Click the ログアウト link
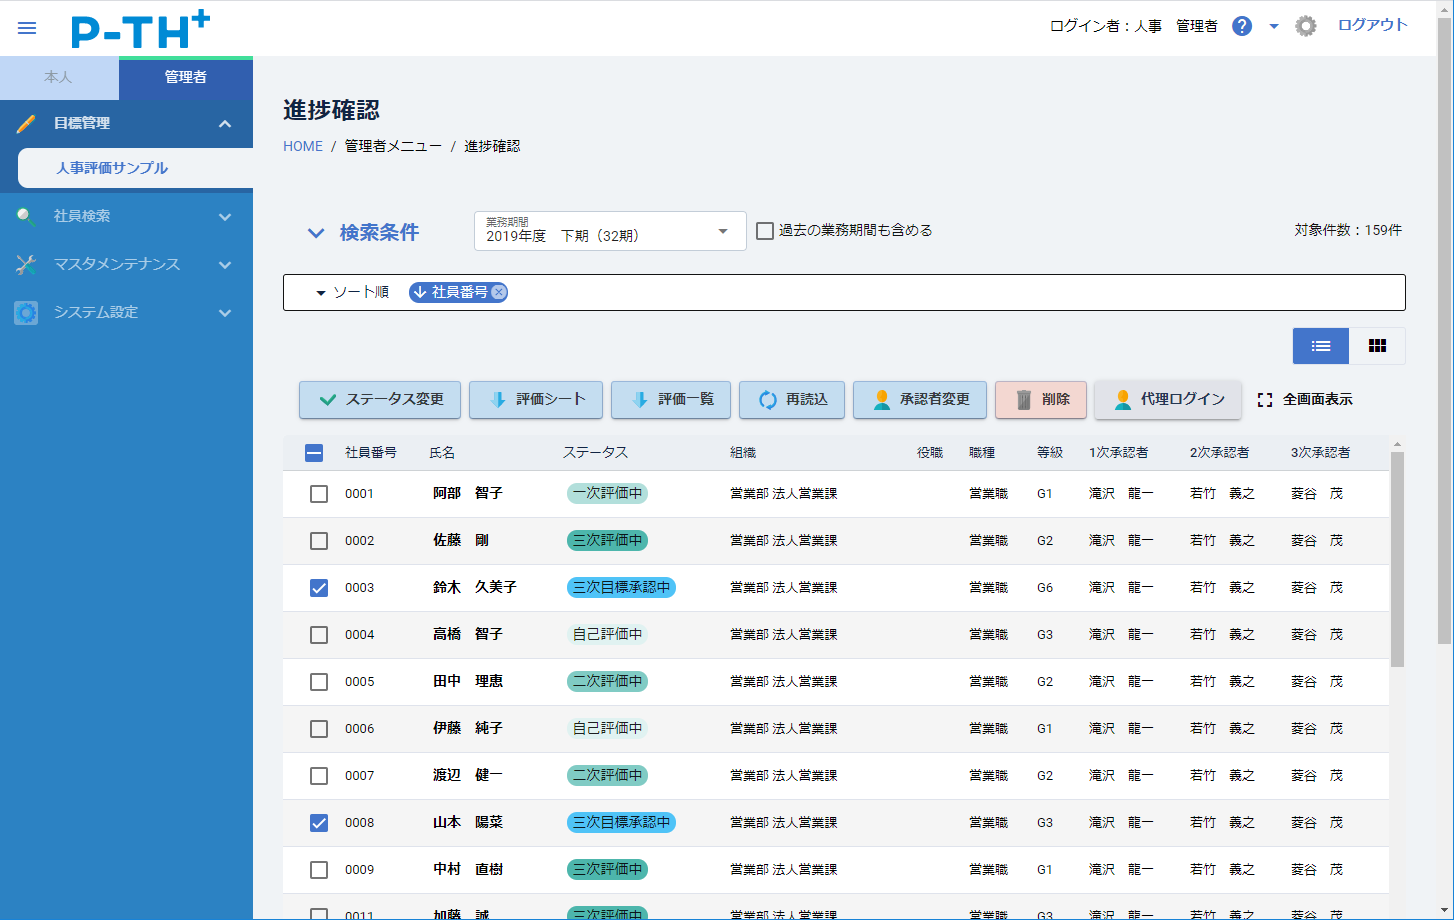Image resolution: width=1454 pixels, height=920 pixels. click(x=1372, y=25)
